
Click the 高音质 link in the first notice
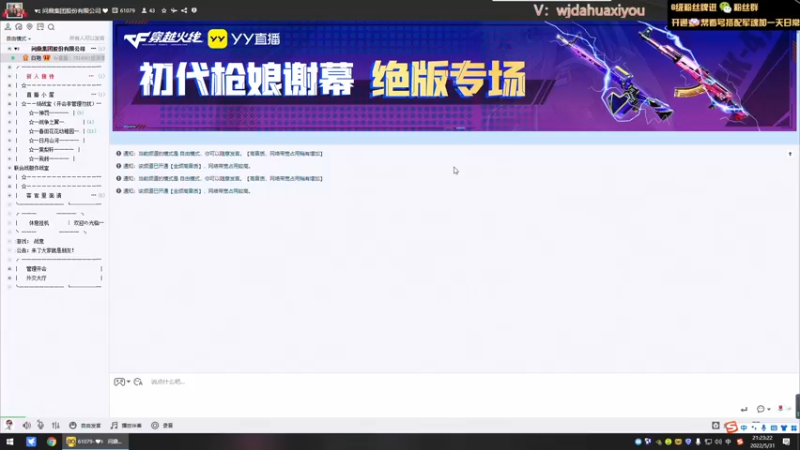point(256,154)
